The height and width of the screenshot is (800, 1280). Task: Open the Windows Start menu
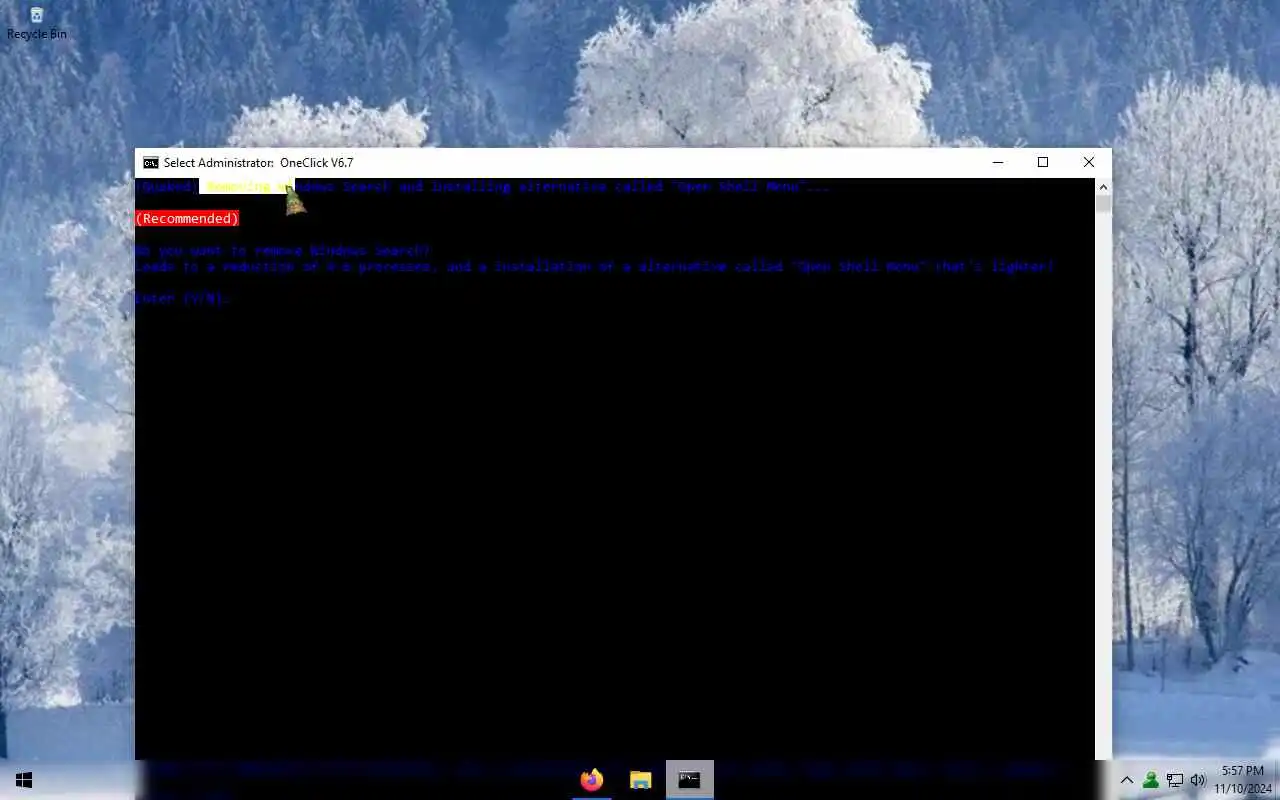[x=24, y=780]
